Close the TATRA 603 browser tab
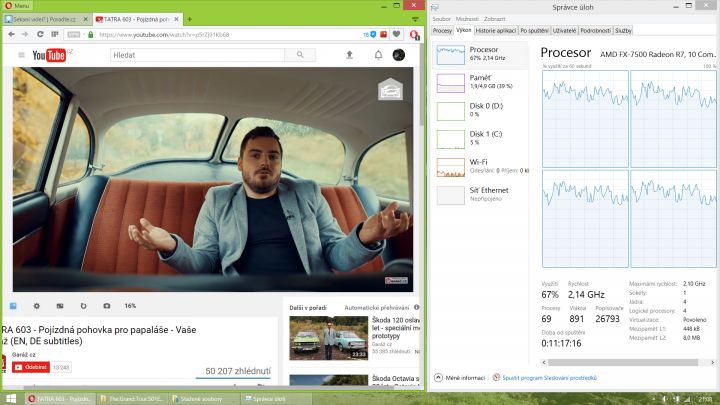Viewport: 720px width, 405px height. [x=176, y=19]
